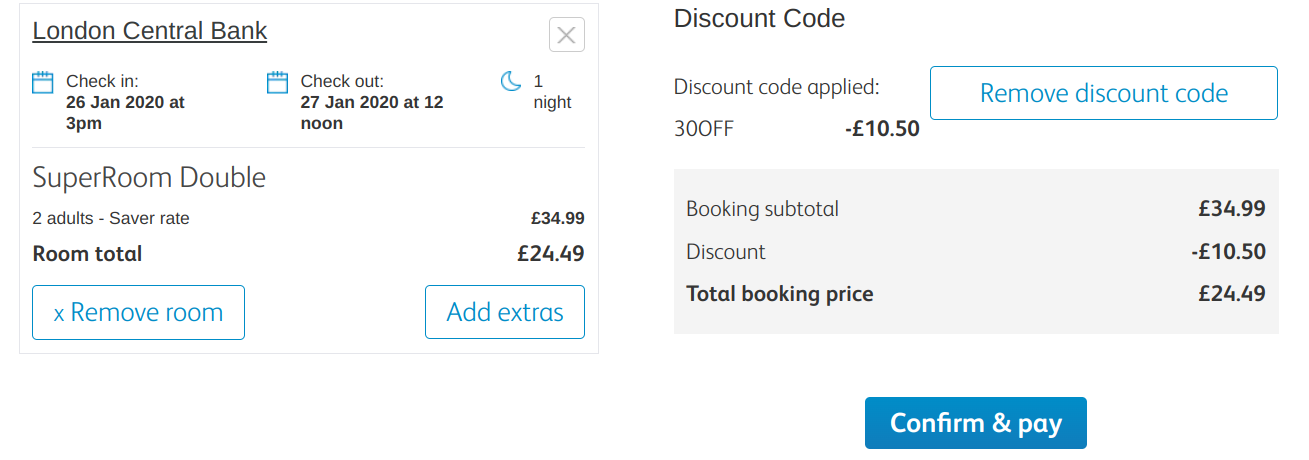Click the moon night-count icon

tap(511, 82)
